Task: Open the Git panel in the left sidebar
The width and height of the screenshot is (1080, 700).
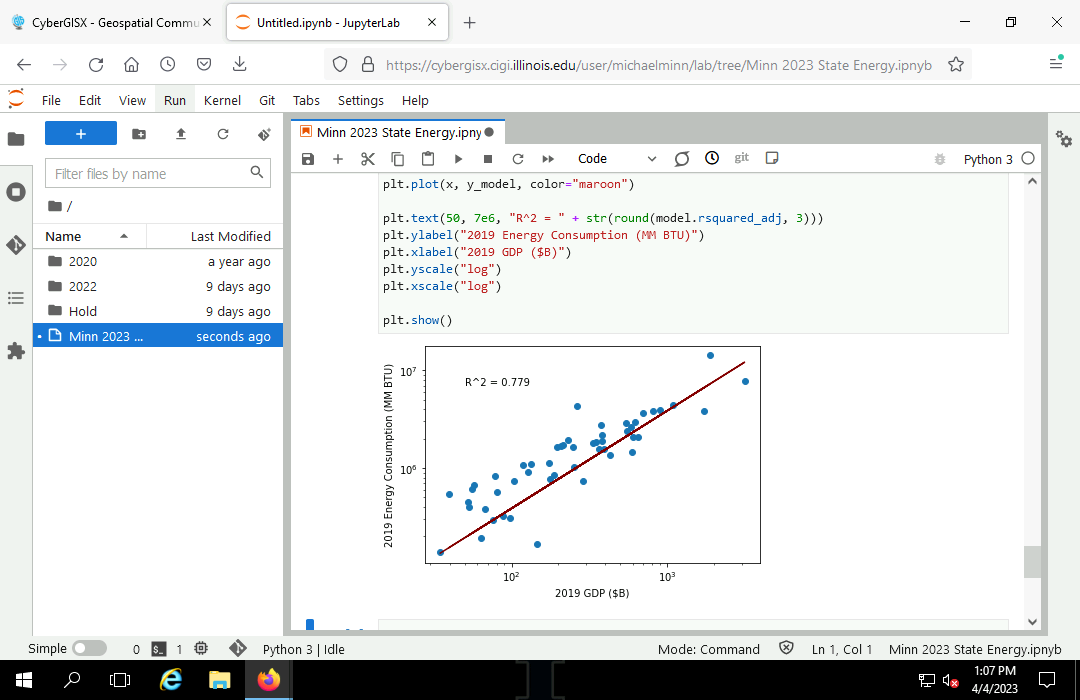Action: (16, 245)
